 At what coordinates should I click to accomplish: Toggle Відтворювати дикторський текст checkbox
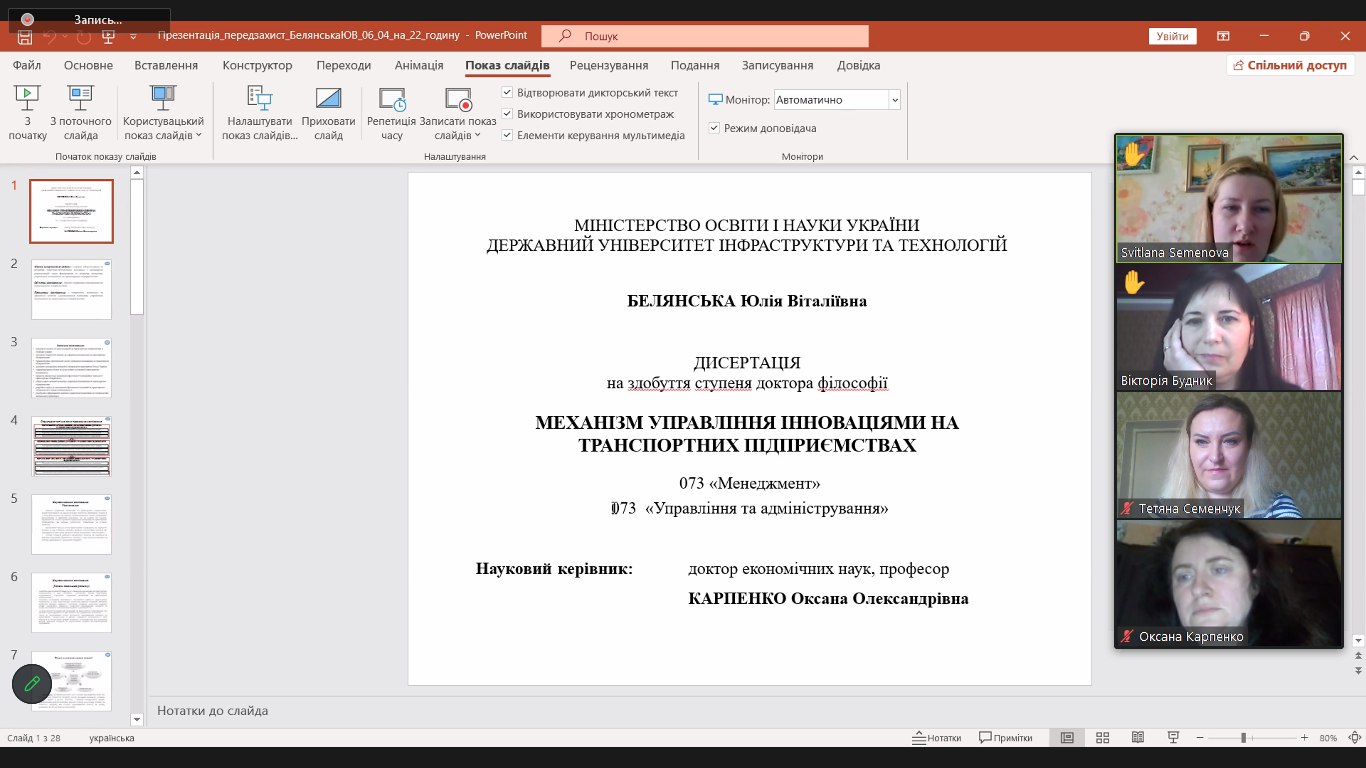click(507, 93)
